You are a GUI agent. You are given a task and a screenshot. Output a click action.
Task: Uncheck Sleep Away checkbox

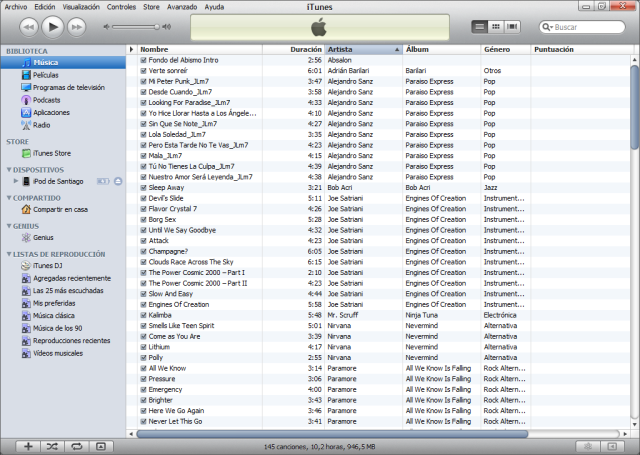coord(143,188)
